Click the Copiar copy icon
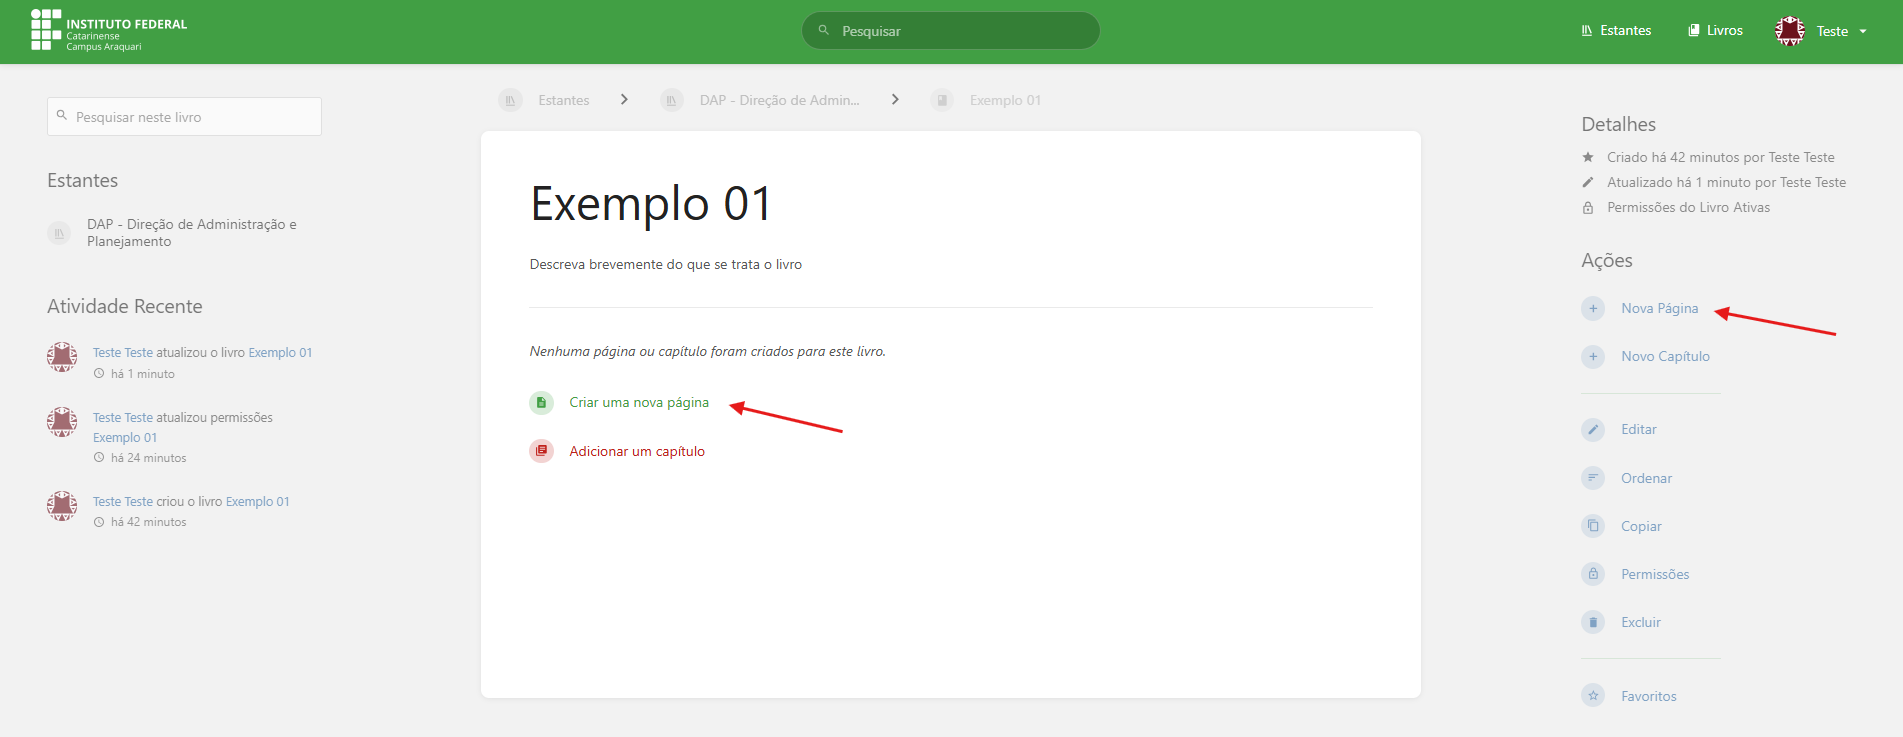The height and width of the screenshot is (737, 1903). pyautogui.click(x=1593, y=526)
